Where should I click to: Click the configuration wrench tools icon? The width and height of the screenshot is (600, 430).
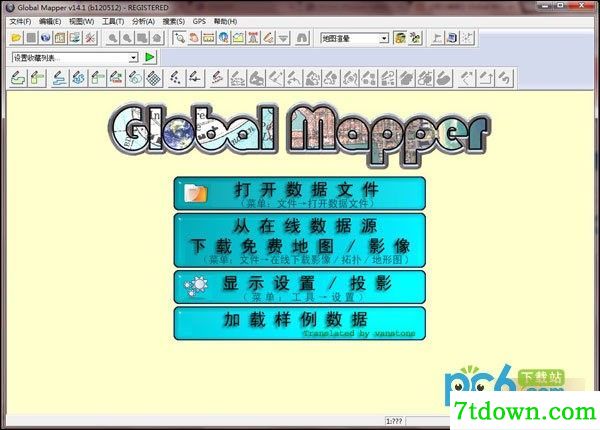click(x=90, y=38)
